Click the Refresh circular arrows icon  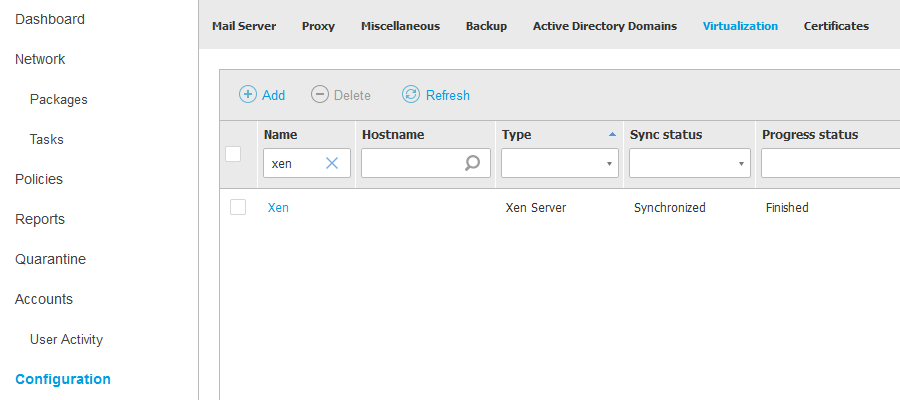point(411,95)
